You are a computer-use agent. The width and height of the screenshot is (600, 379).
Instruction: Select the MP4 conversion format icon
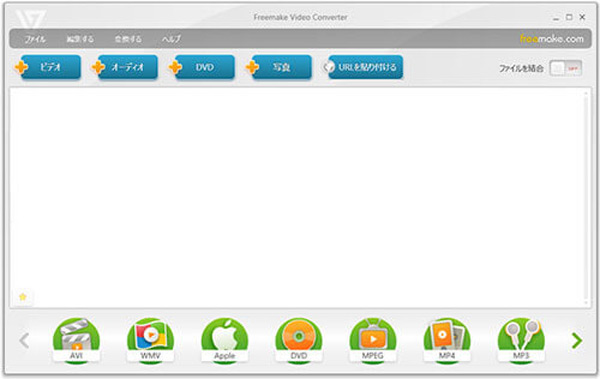click(447, 340)
